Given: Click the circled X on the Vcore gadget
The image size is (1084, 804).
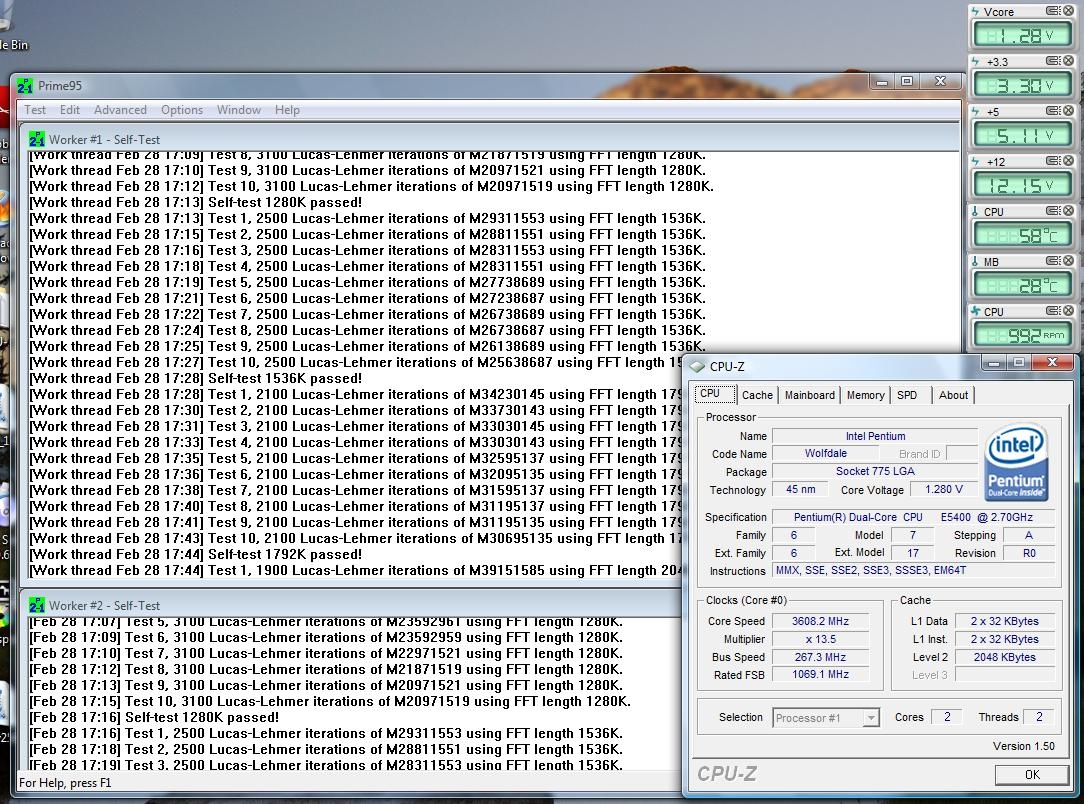Looking at the screenshot, I should [1068, 11].
